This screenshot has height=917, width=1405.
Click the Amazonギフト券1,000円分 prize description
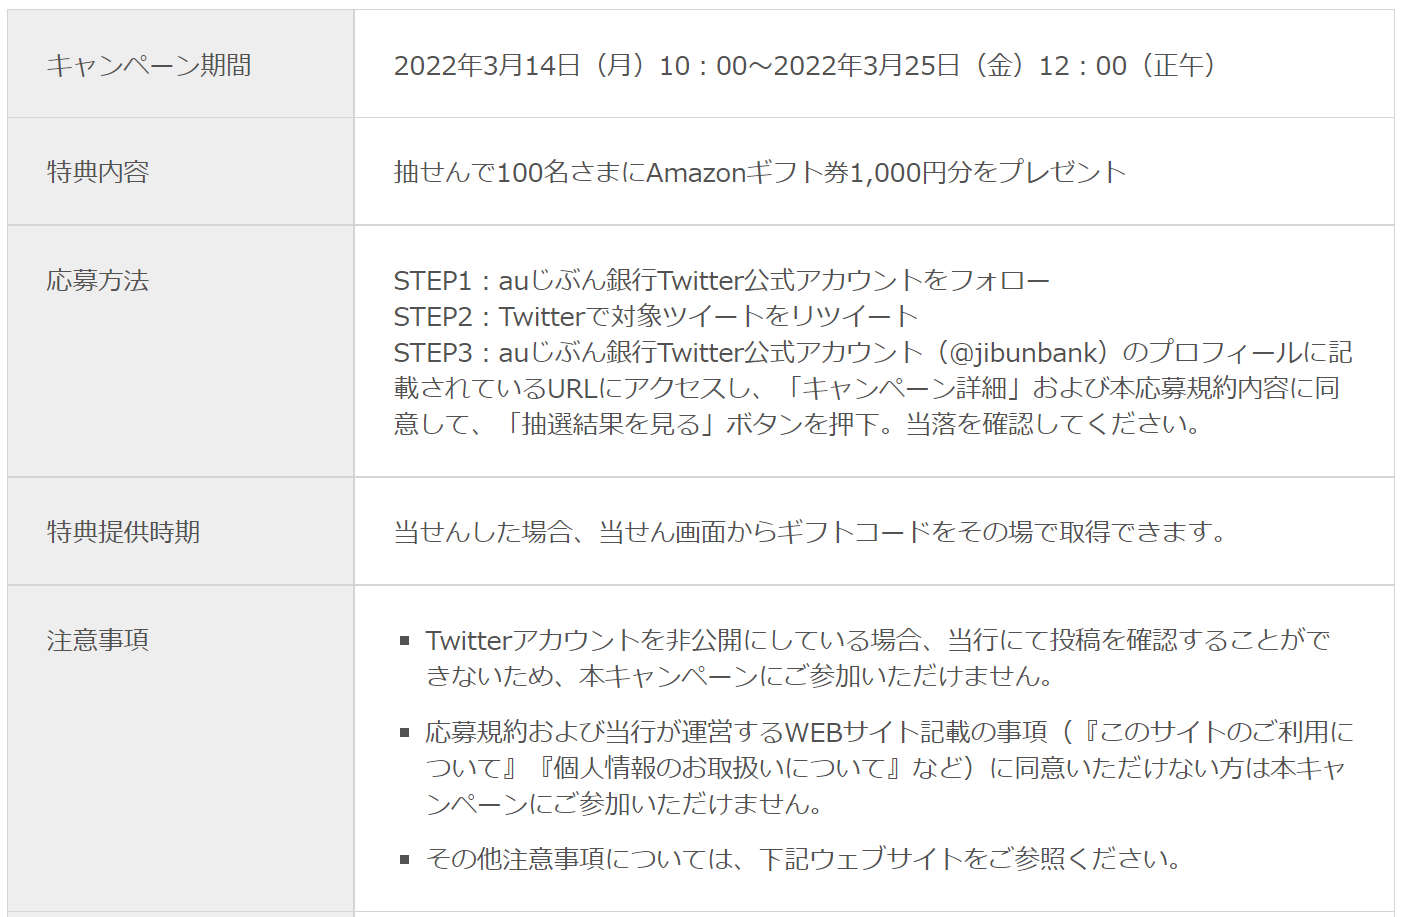[760, 173]
